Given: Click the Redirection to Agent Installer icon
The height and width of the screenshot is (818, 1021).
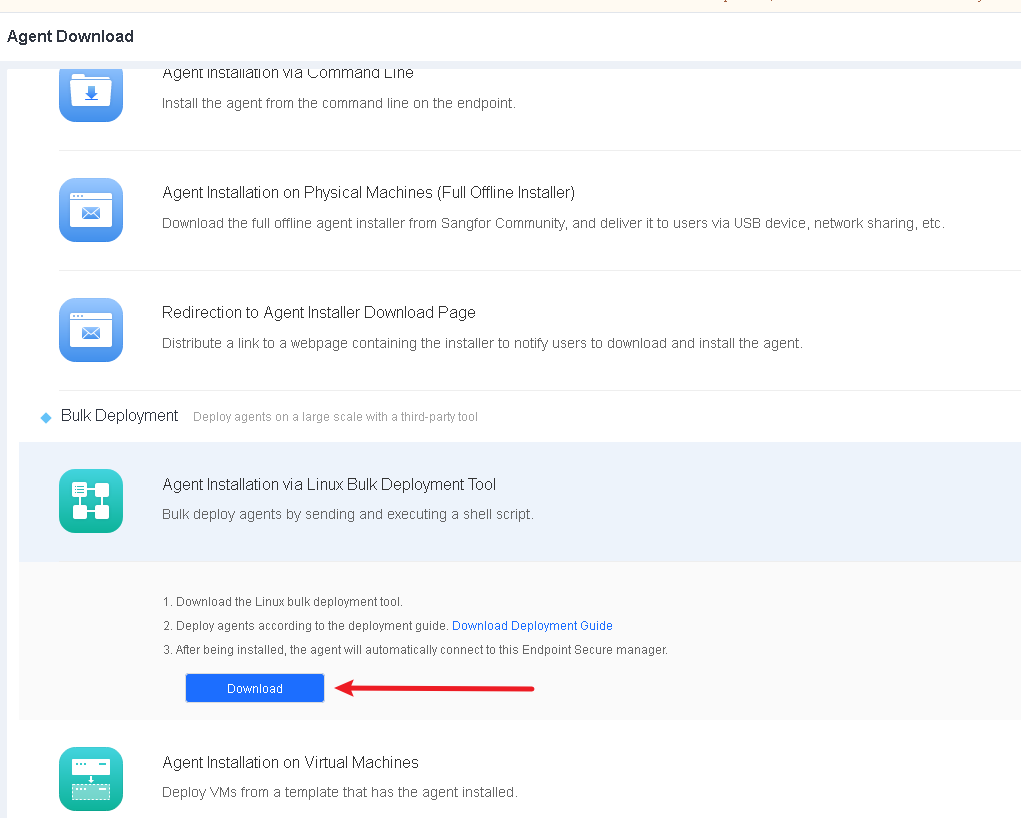Looking at the screenshot, I should click(x=91, y=330).
